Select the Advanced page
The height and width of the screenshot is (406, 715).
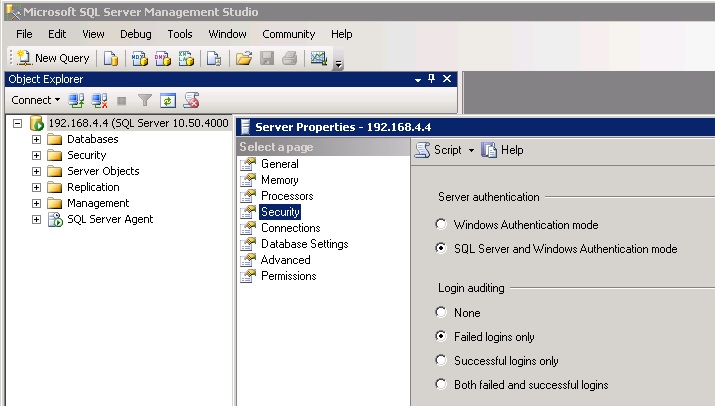point(285,260)
